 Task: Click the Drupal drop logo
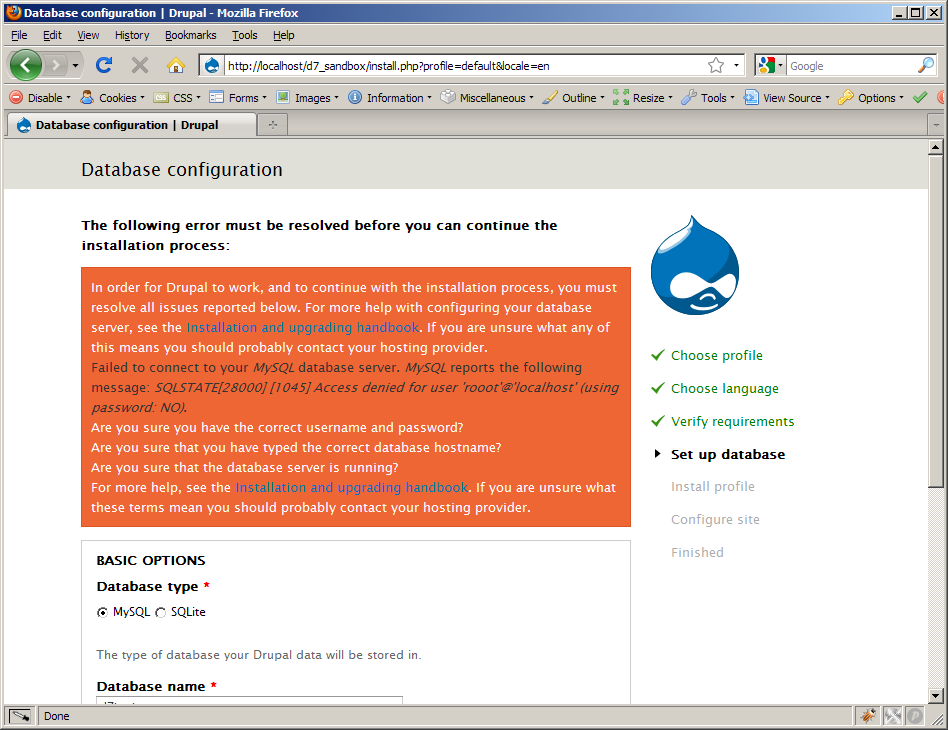point(695,265)
